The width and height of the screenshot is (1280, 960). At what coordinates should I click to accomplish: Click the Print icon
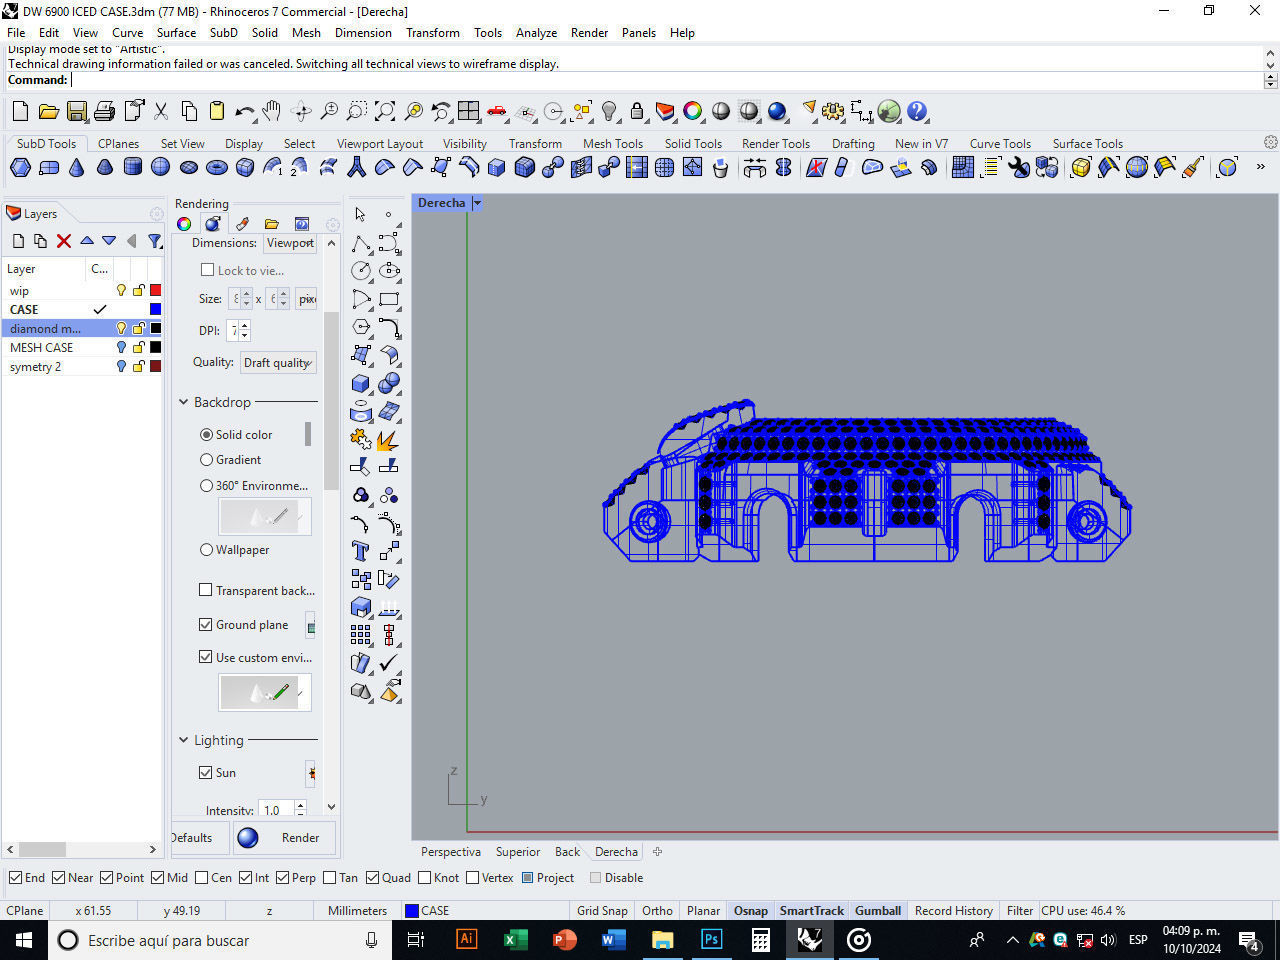pos(104,111)
